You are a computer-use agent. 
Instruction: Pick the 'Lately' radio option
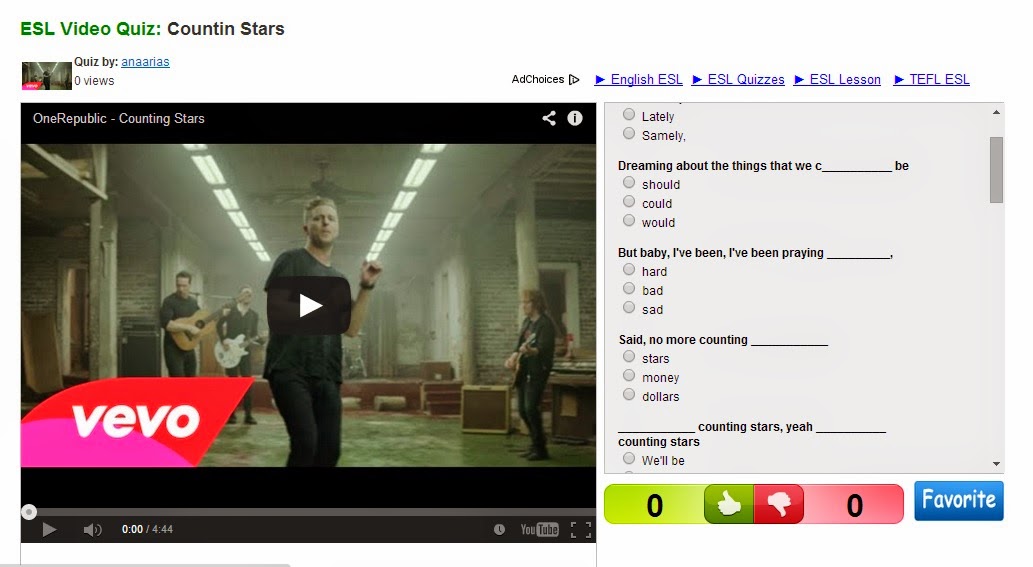pos(629,115)
